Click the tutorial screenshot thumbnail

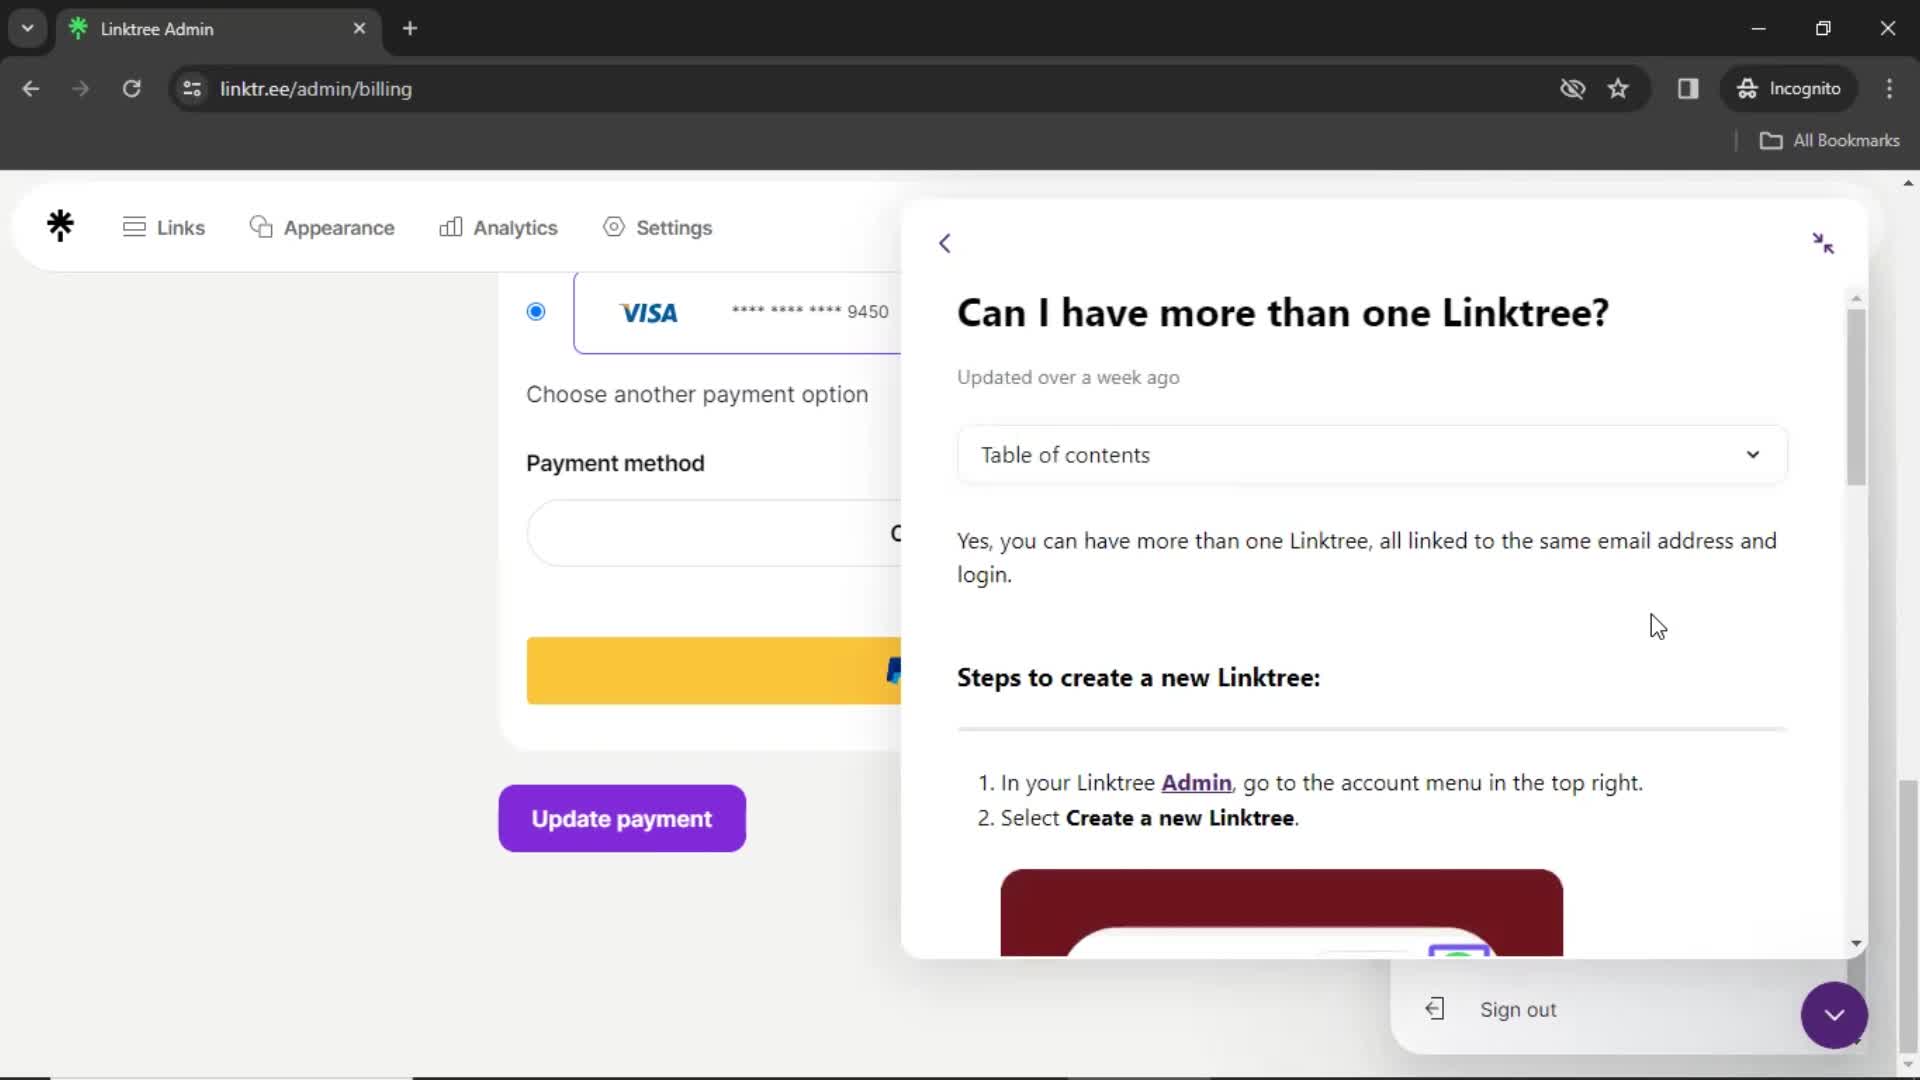pyautogui.click(x=1281, y=913)
